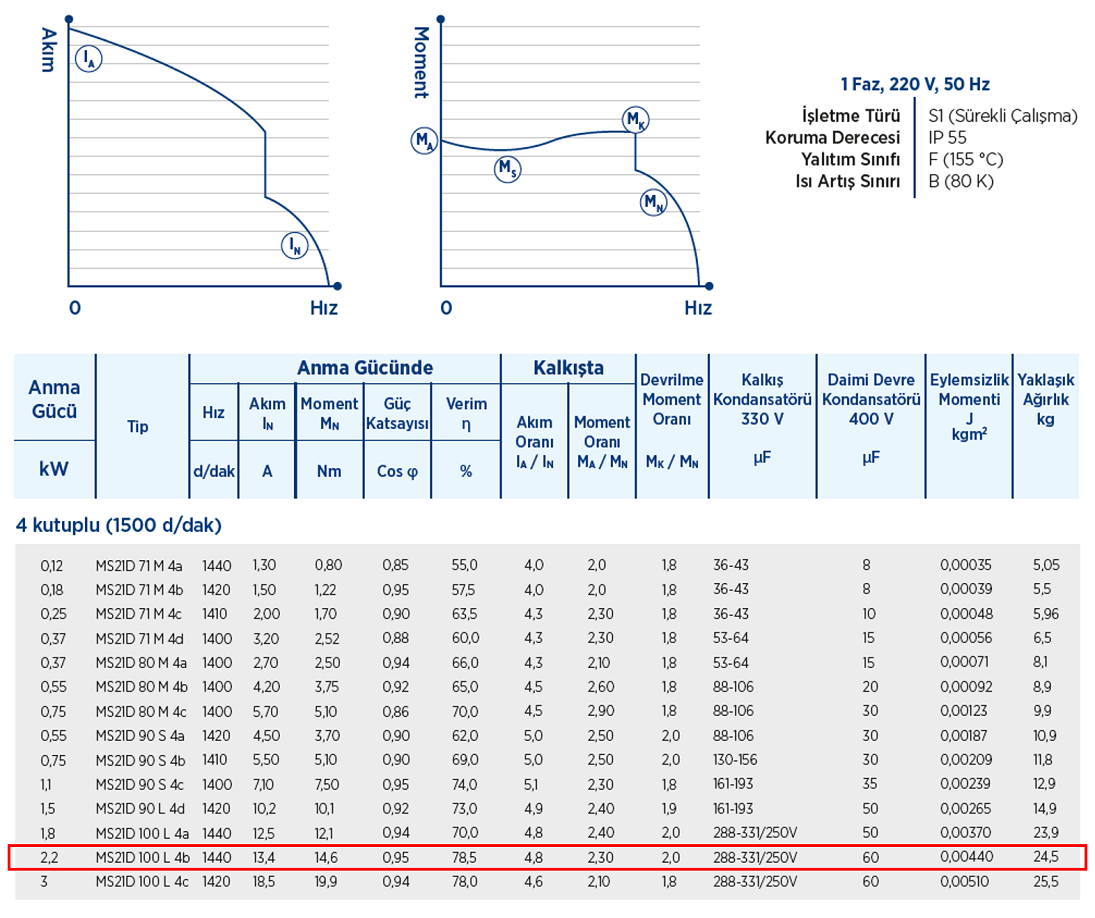Image resolution: width=1095 pixels, height=918 pixels.
Task: Click the Yaklaşık Ağırlık kg column header
Action: pyautogui.click(x=1045, y=399)
